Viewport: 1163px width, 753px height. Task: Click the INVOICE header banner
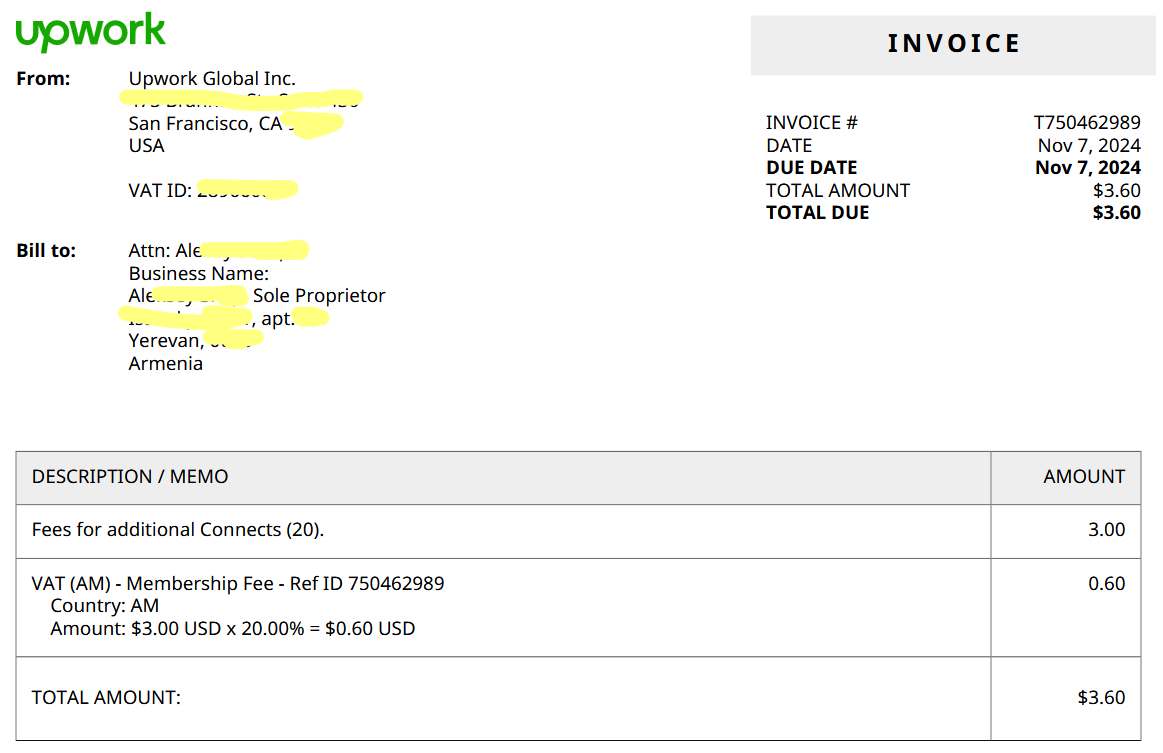[953, 45]
